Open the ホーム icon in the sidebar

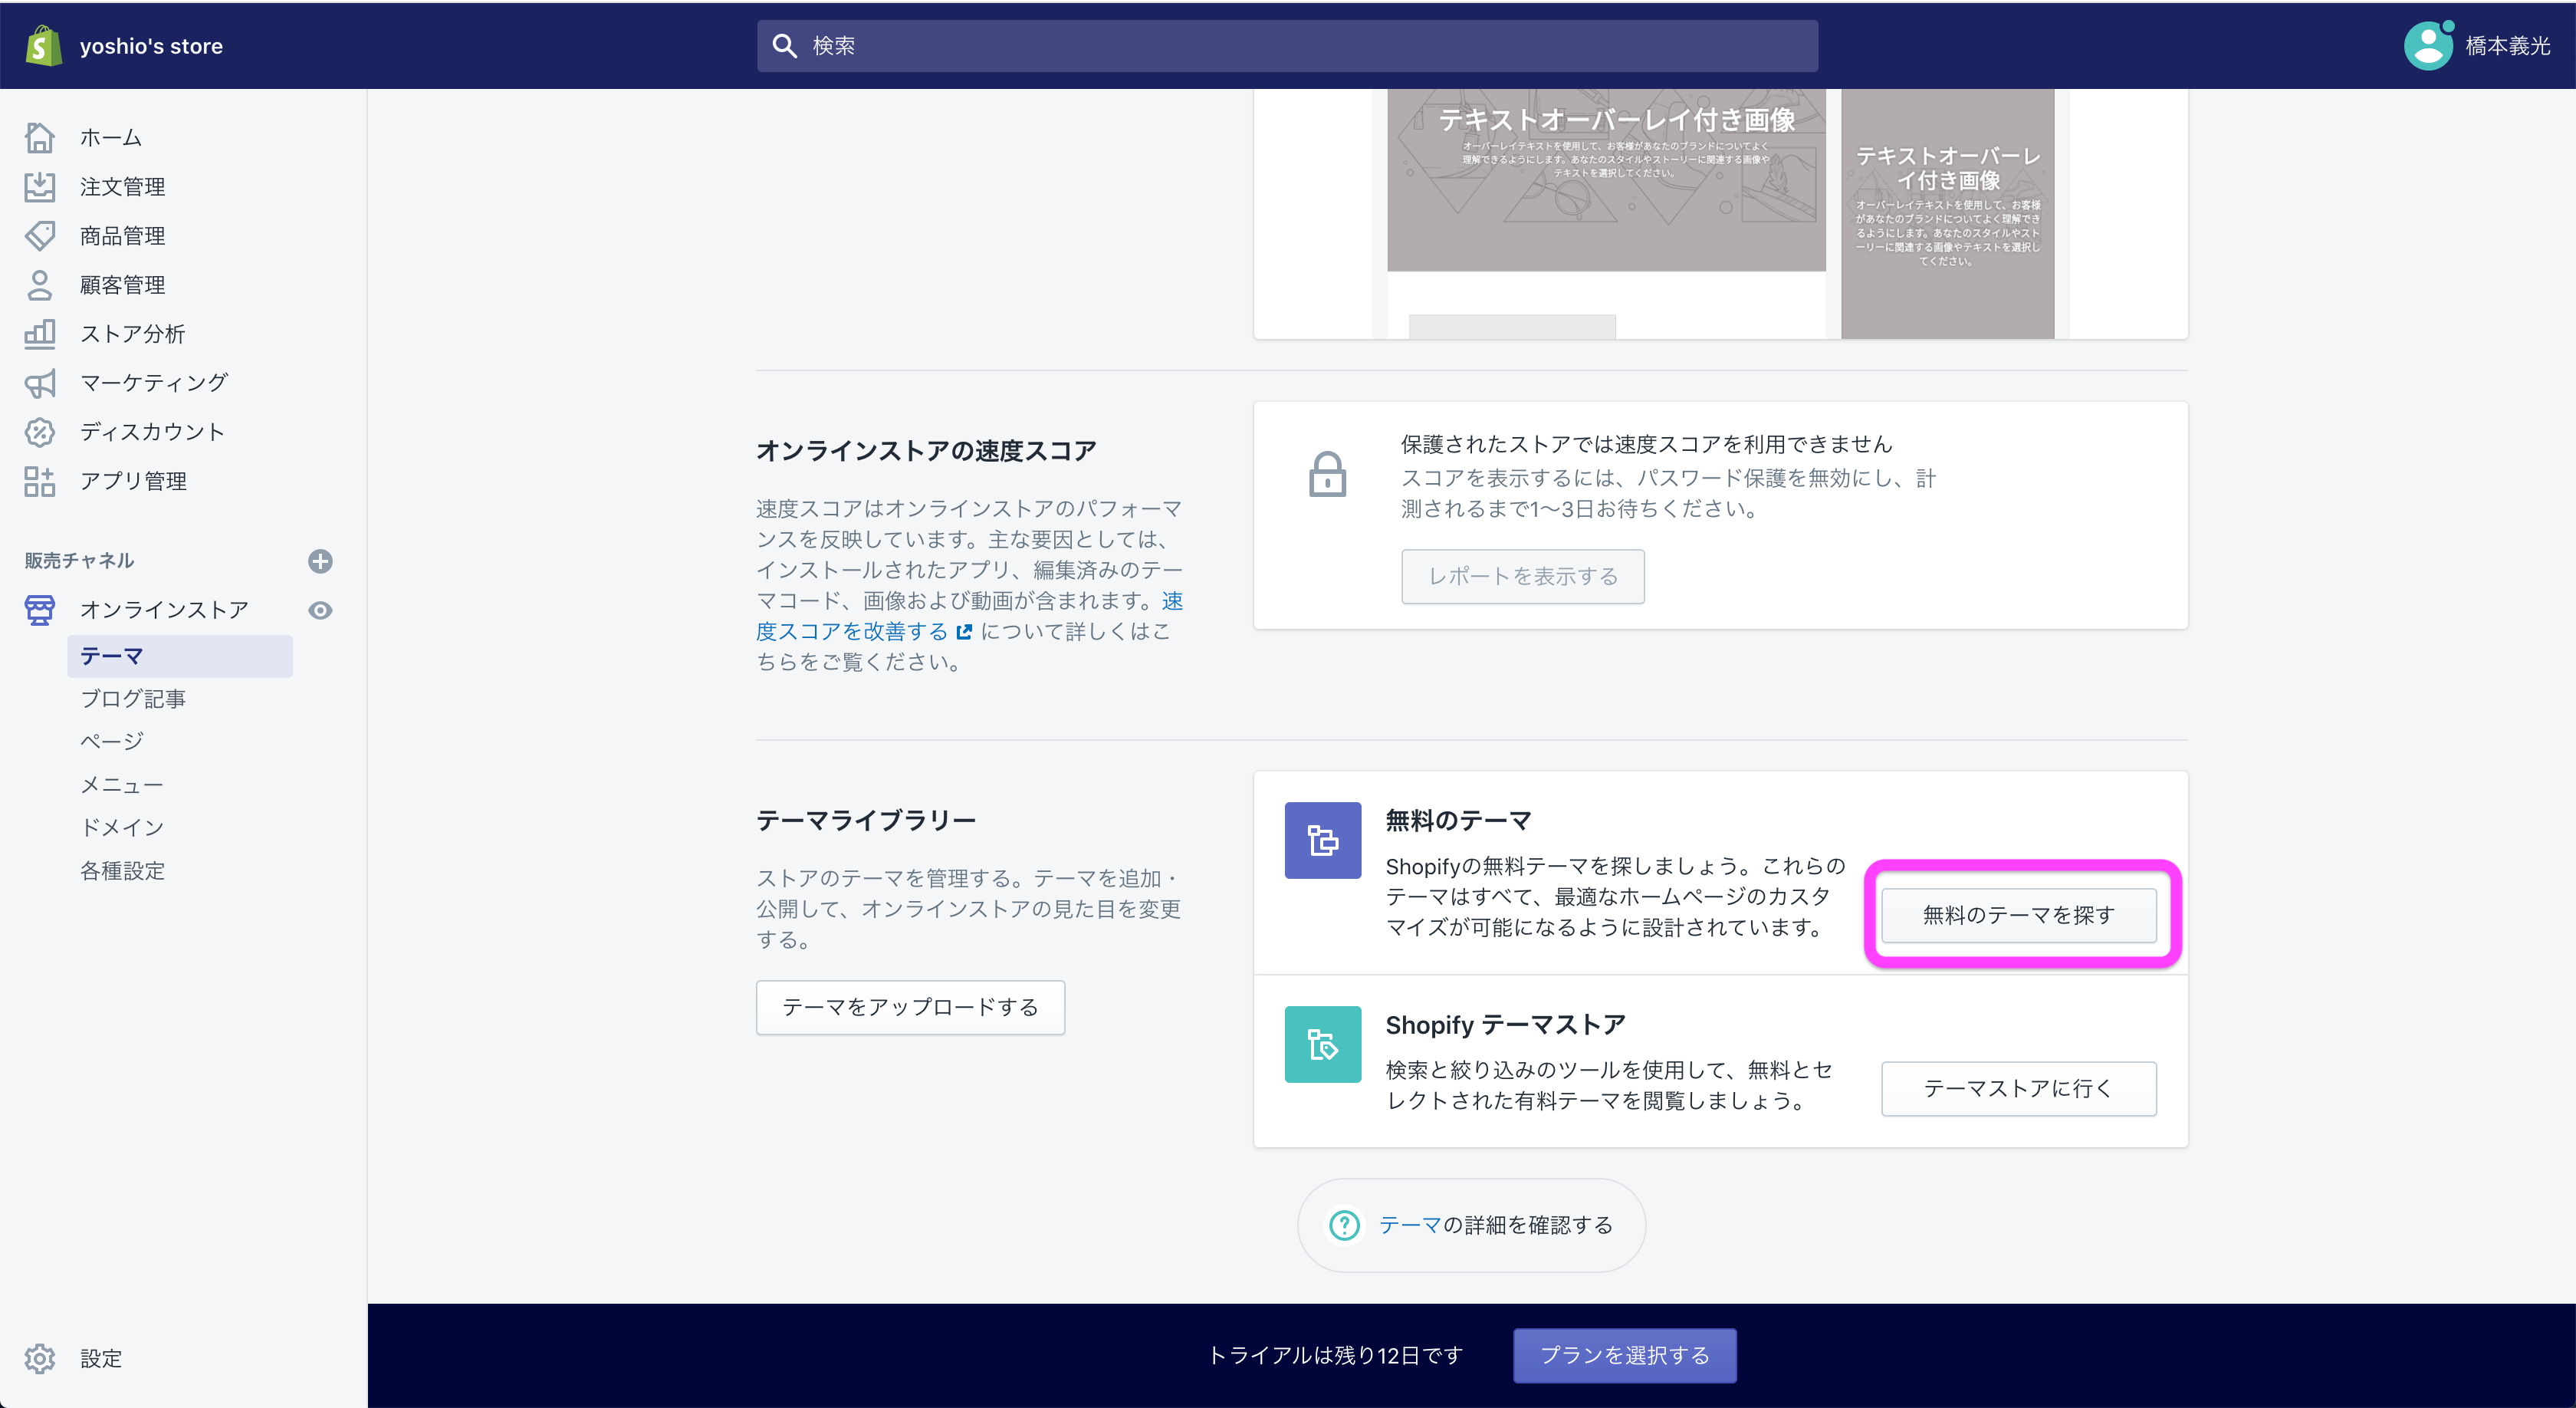[x=40, y=137]
